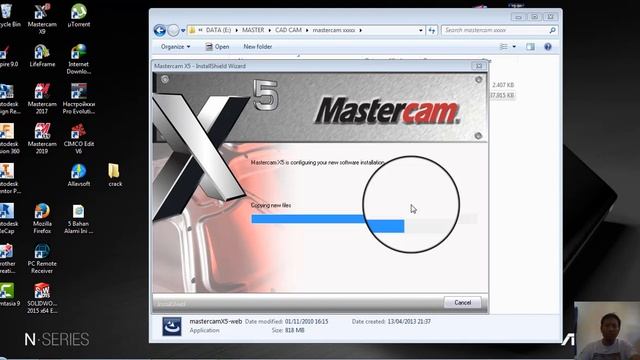
Task: Go to CAD CAM folder in the breadcrumb
Action: point(288,30)
